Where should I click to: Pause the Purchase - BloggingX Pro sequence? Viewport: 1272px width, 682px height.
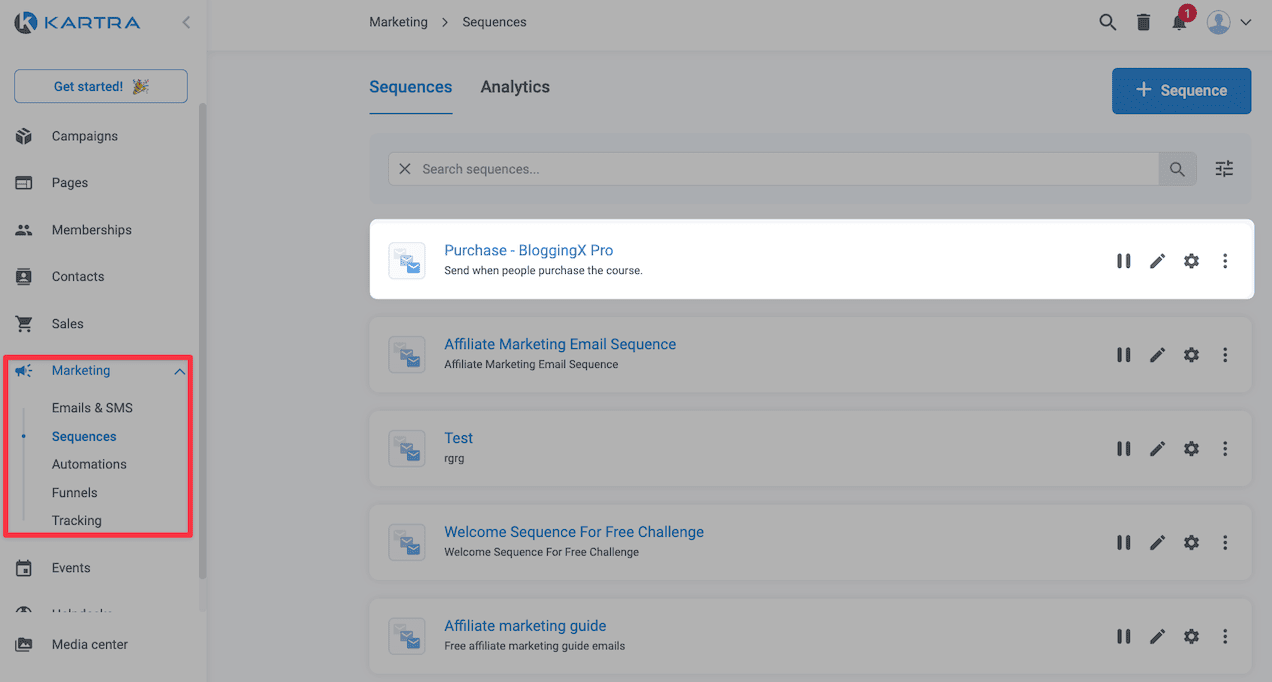tap(1124, 261)
